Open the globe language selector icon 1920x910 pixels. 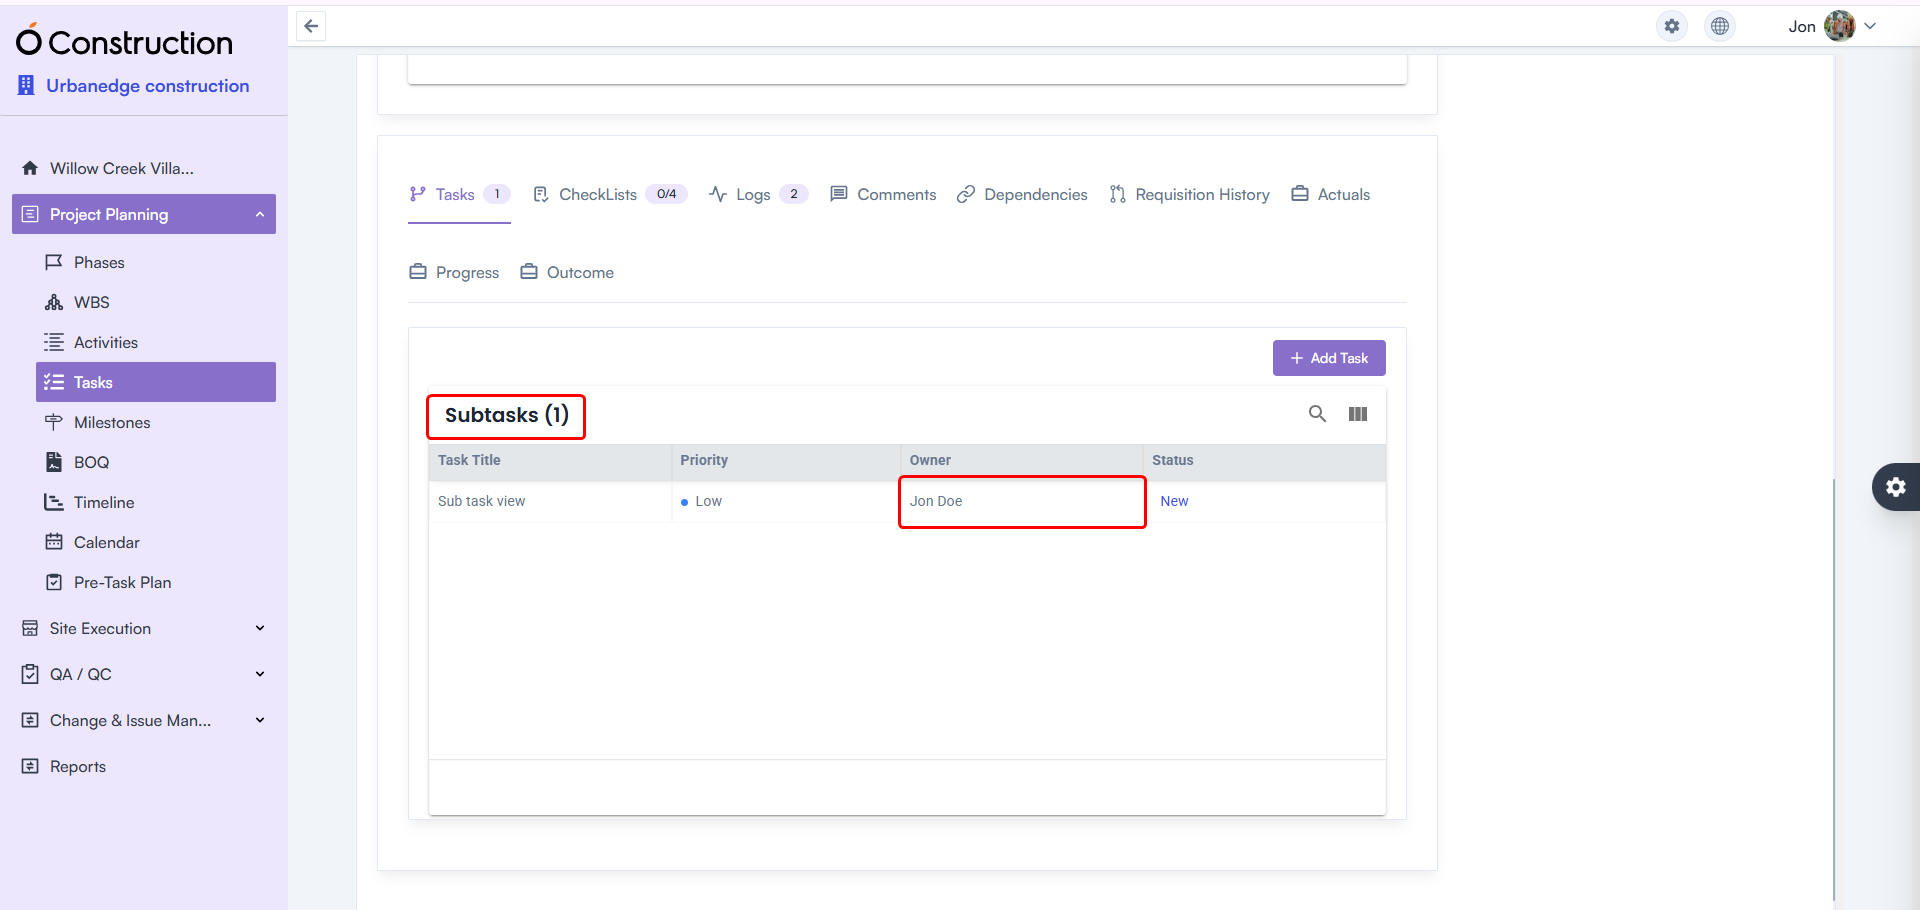coord(1719,26)
